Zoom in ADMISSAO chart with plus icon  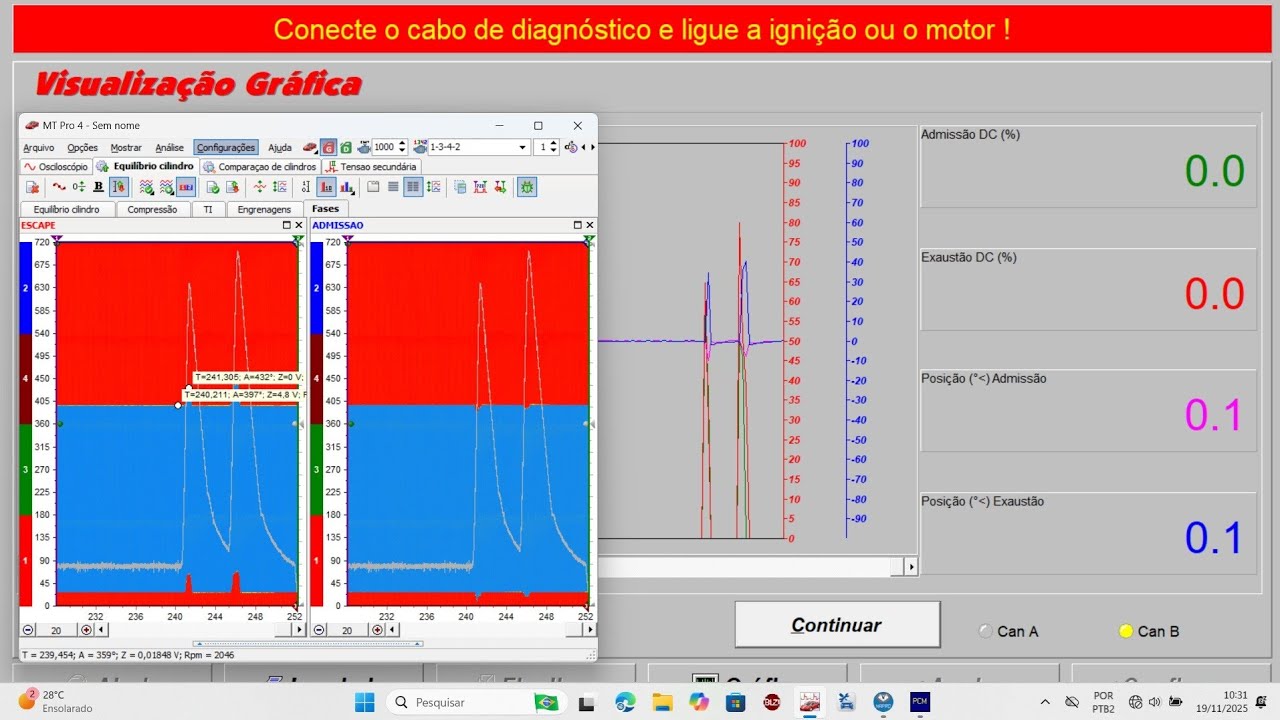[x=377, y=630]
